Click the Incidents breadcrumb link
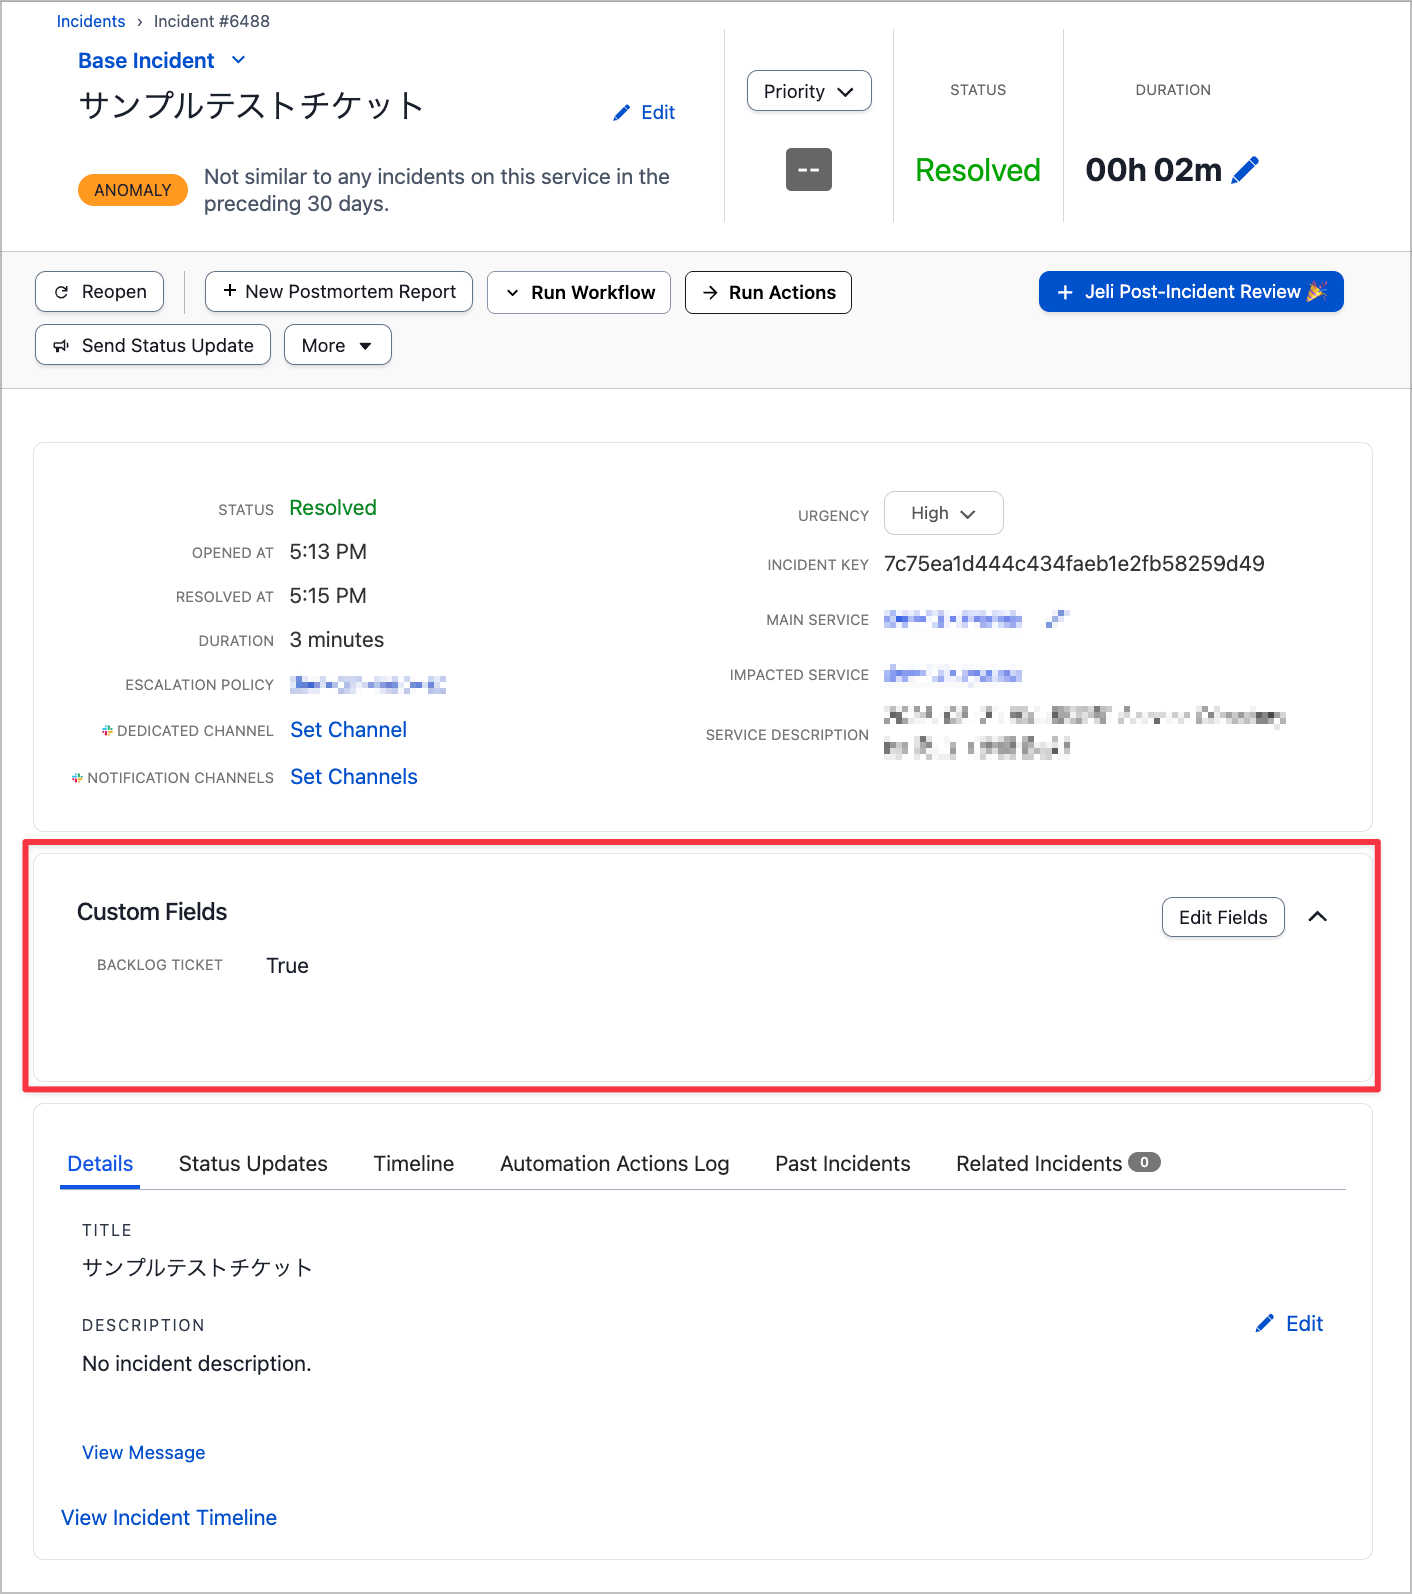 point(91,21)
